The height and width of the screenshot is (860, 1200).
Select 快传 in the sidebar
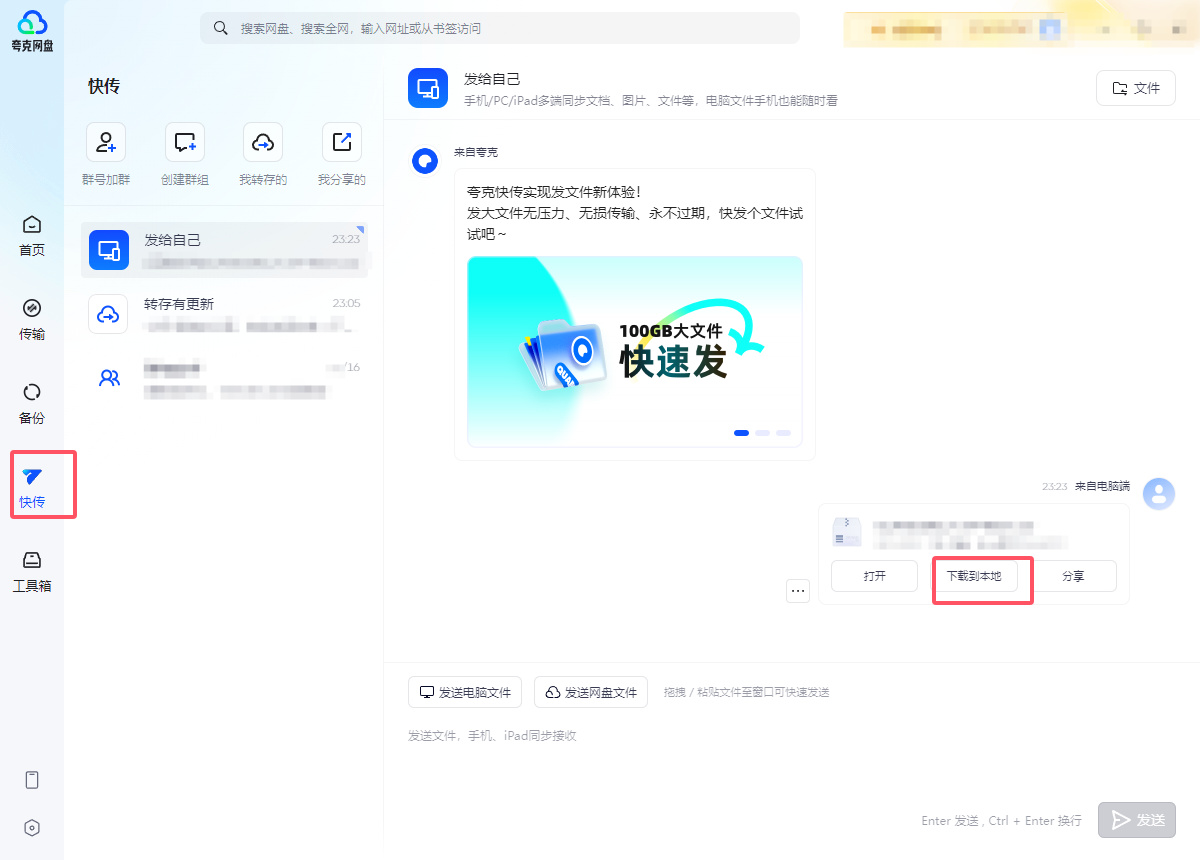click(x=32, y=488)
